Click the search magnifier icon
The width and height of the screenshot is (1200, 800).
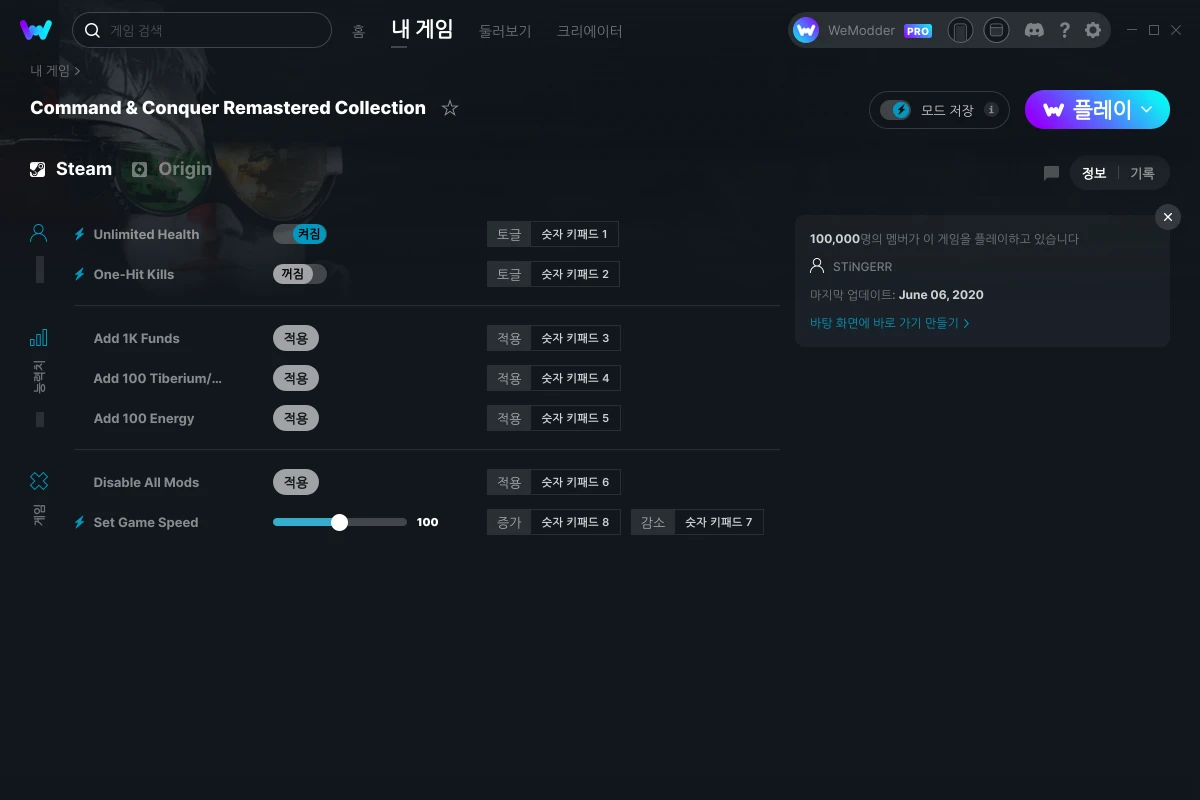(x=92, y=30)
